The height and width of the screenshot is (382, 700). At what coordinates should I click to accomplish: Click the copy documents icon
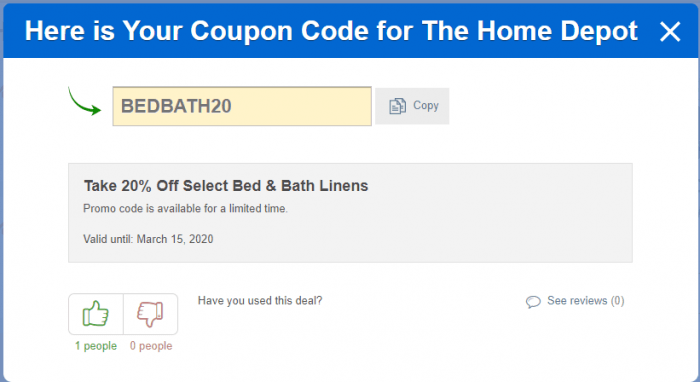397,106
